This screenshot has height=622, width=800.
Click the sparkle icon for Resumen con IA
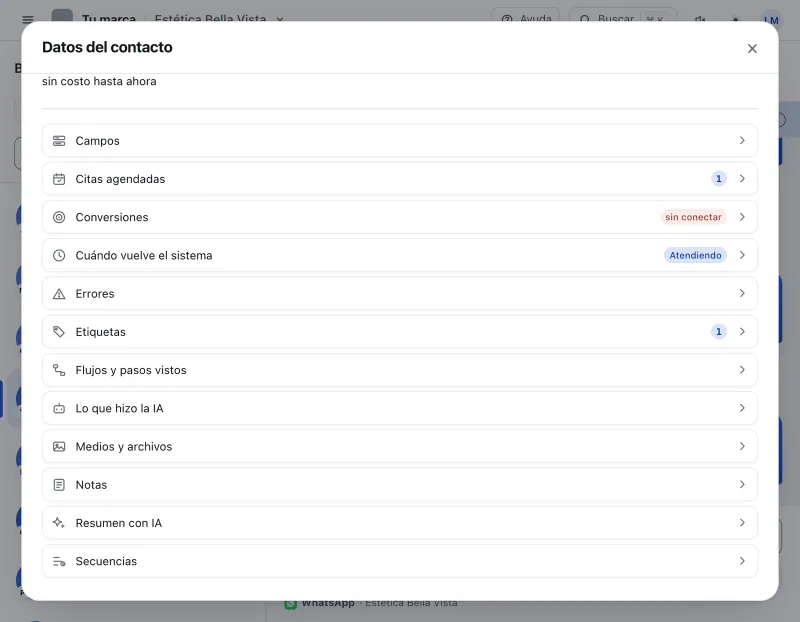point(59,524)
